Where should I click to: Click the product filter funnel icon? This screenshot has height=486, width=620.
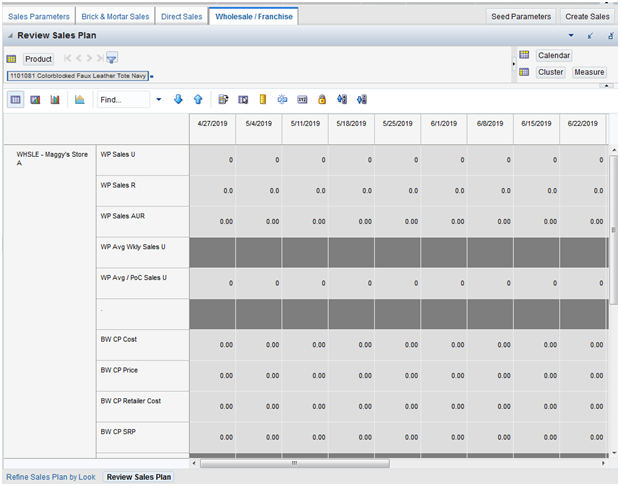(112, 59)
